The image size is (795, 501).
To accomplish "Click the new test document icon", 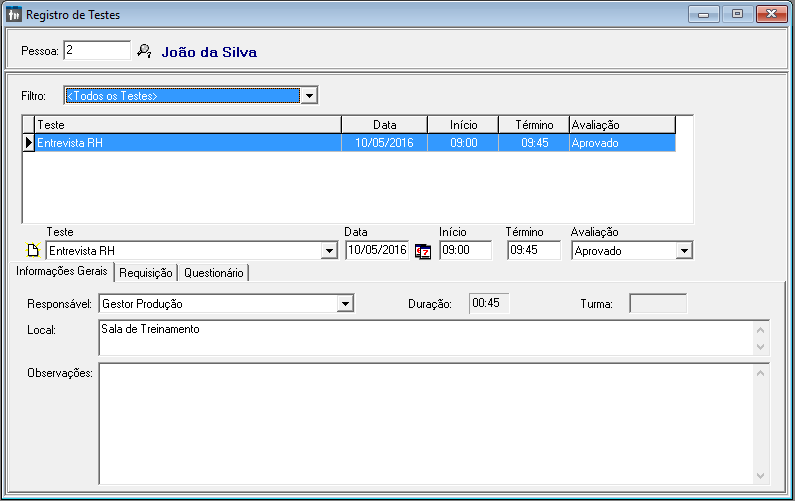I will tap(33, 251).
